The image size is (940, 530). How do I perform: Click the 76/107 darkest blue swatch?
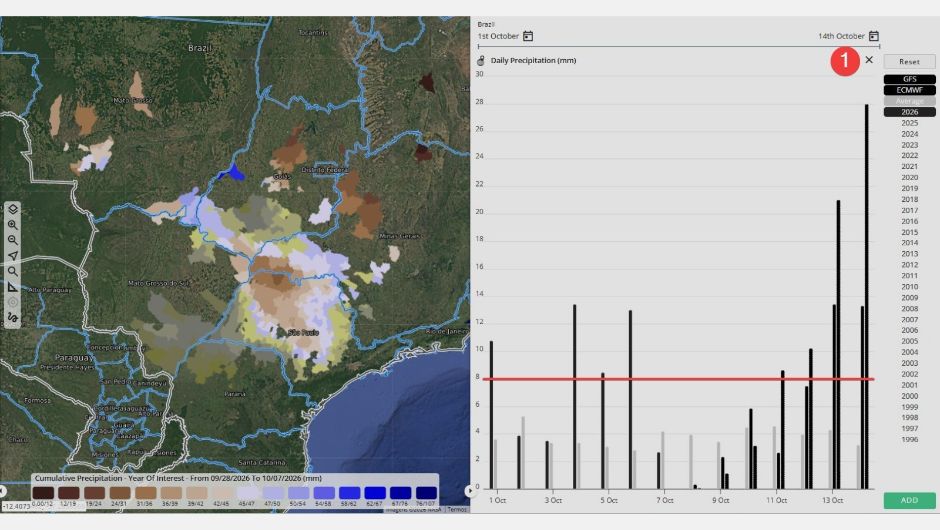(426, 493)
